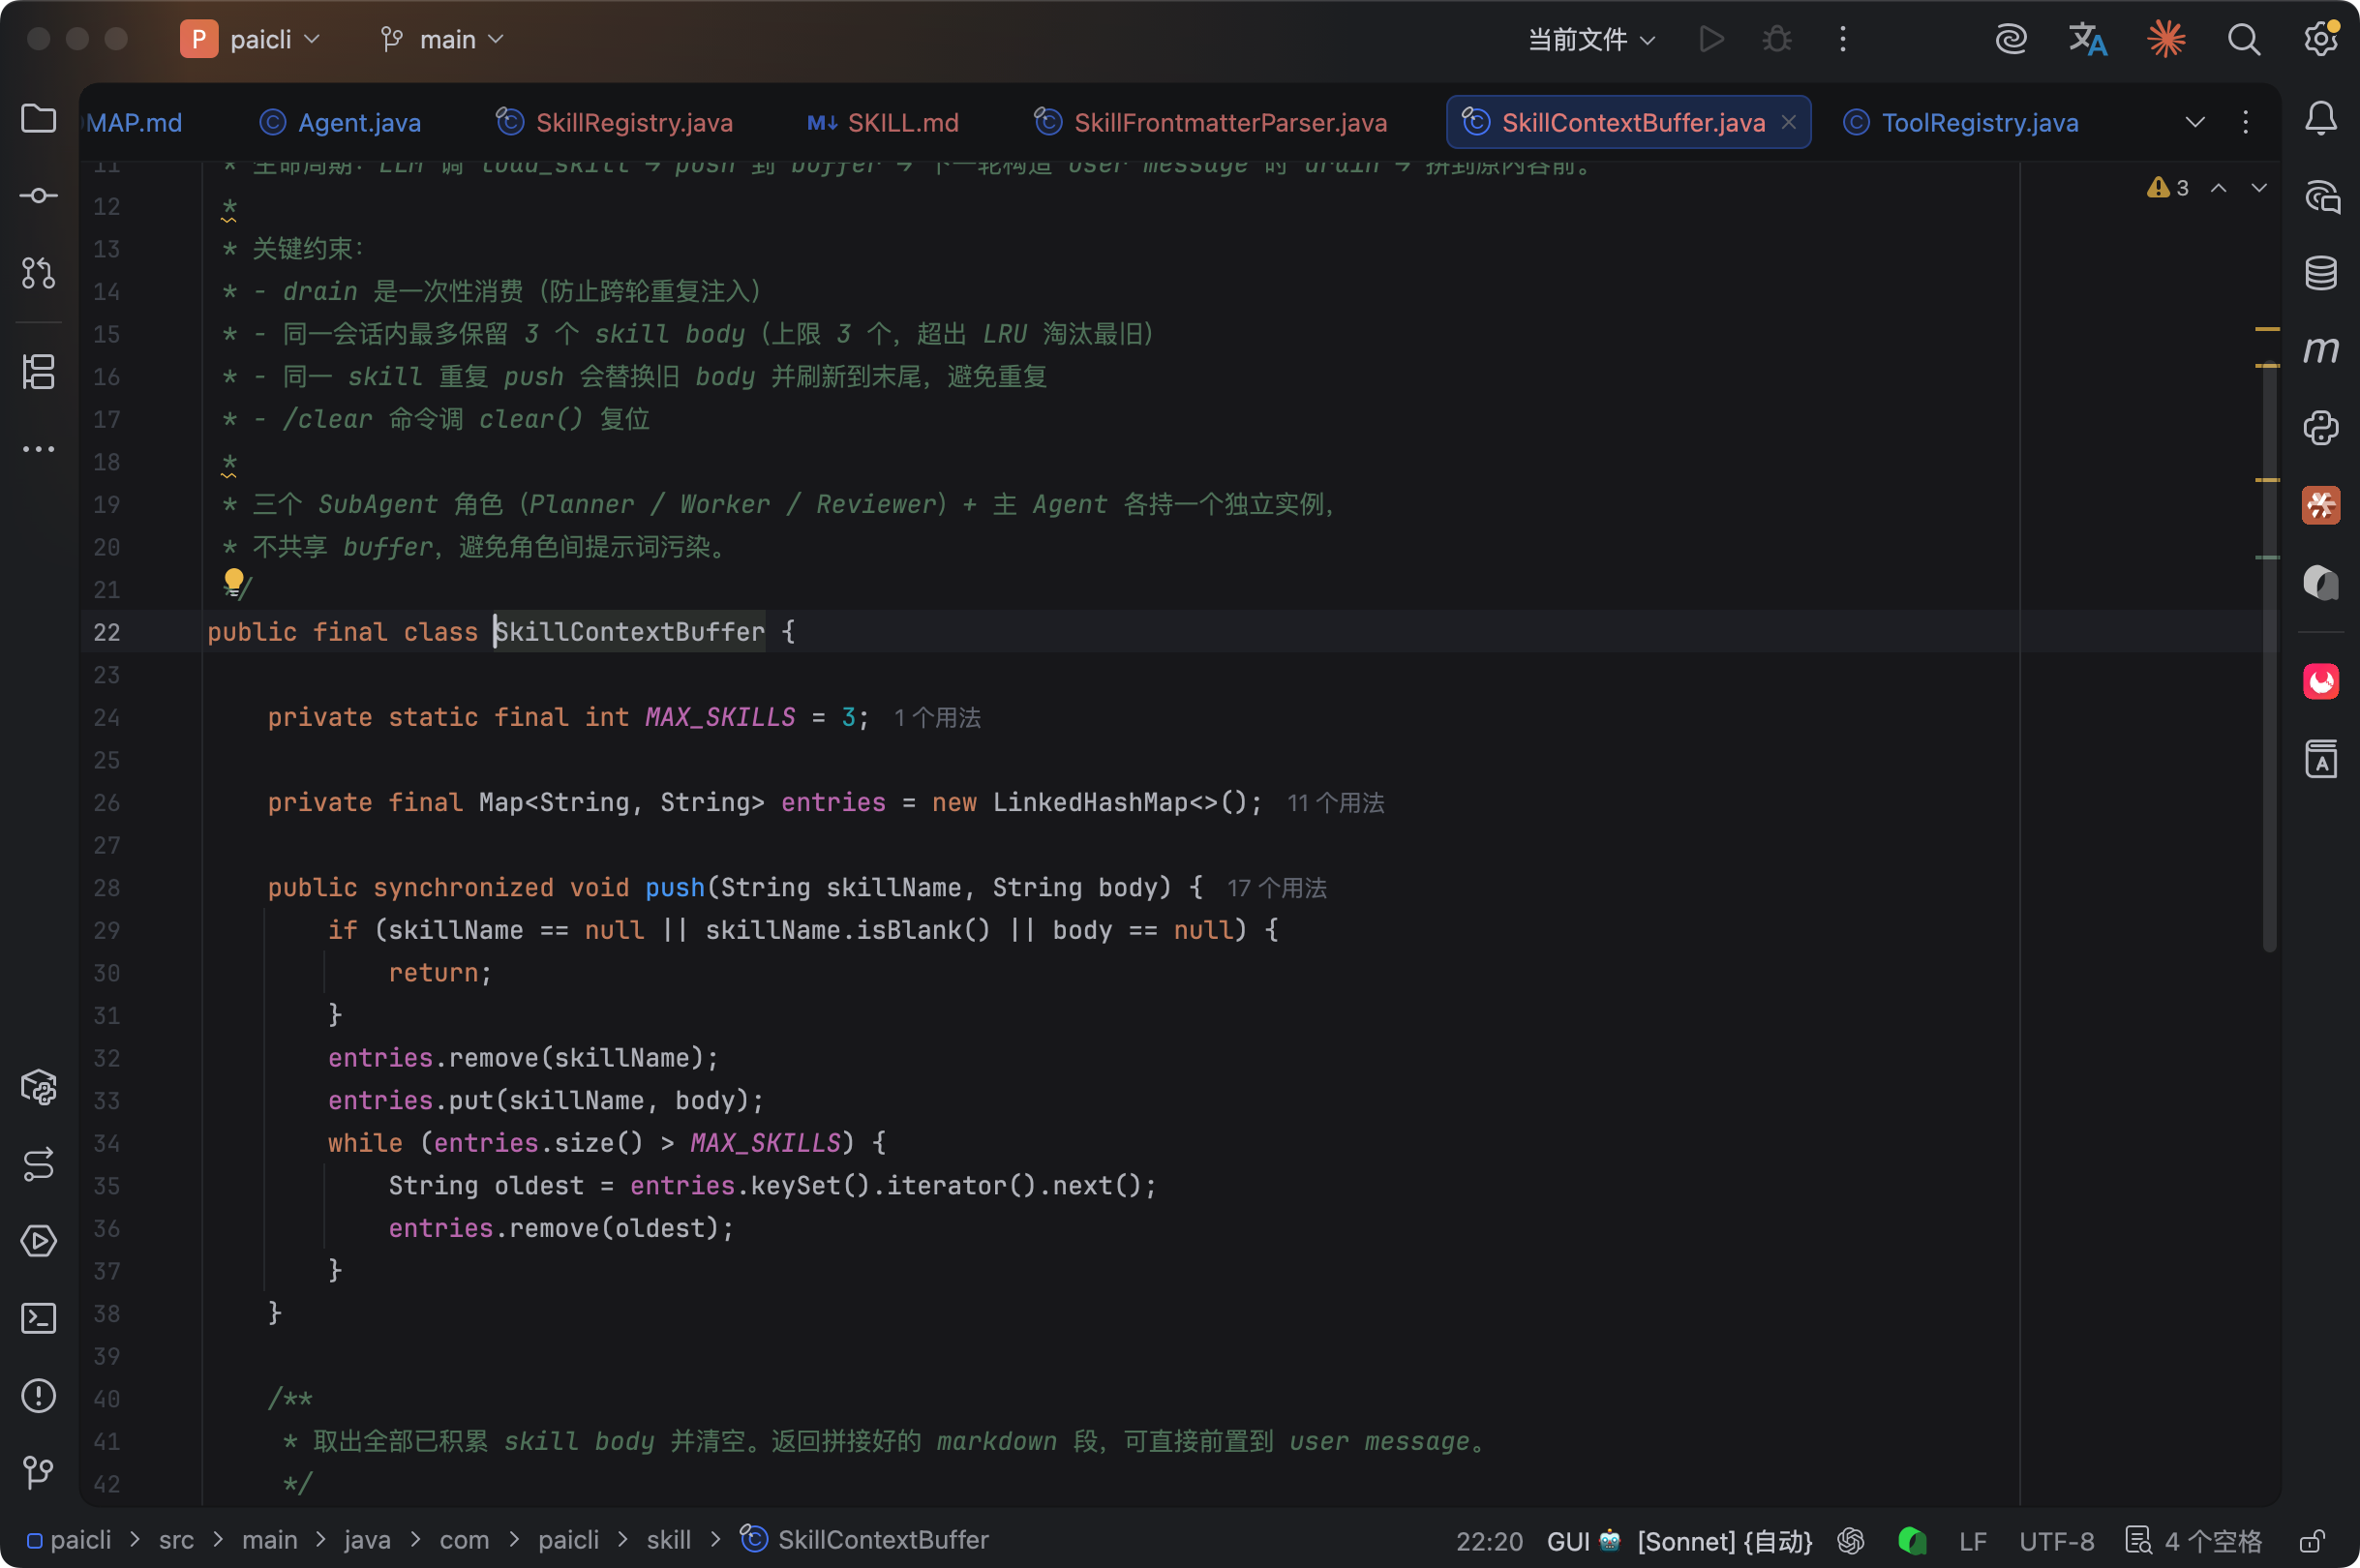Click the '17 个用法' usages hint
The height and width of the screenshot is (1568, 2360).
click(x=1277, y=888)
